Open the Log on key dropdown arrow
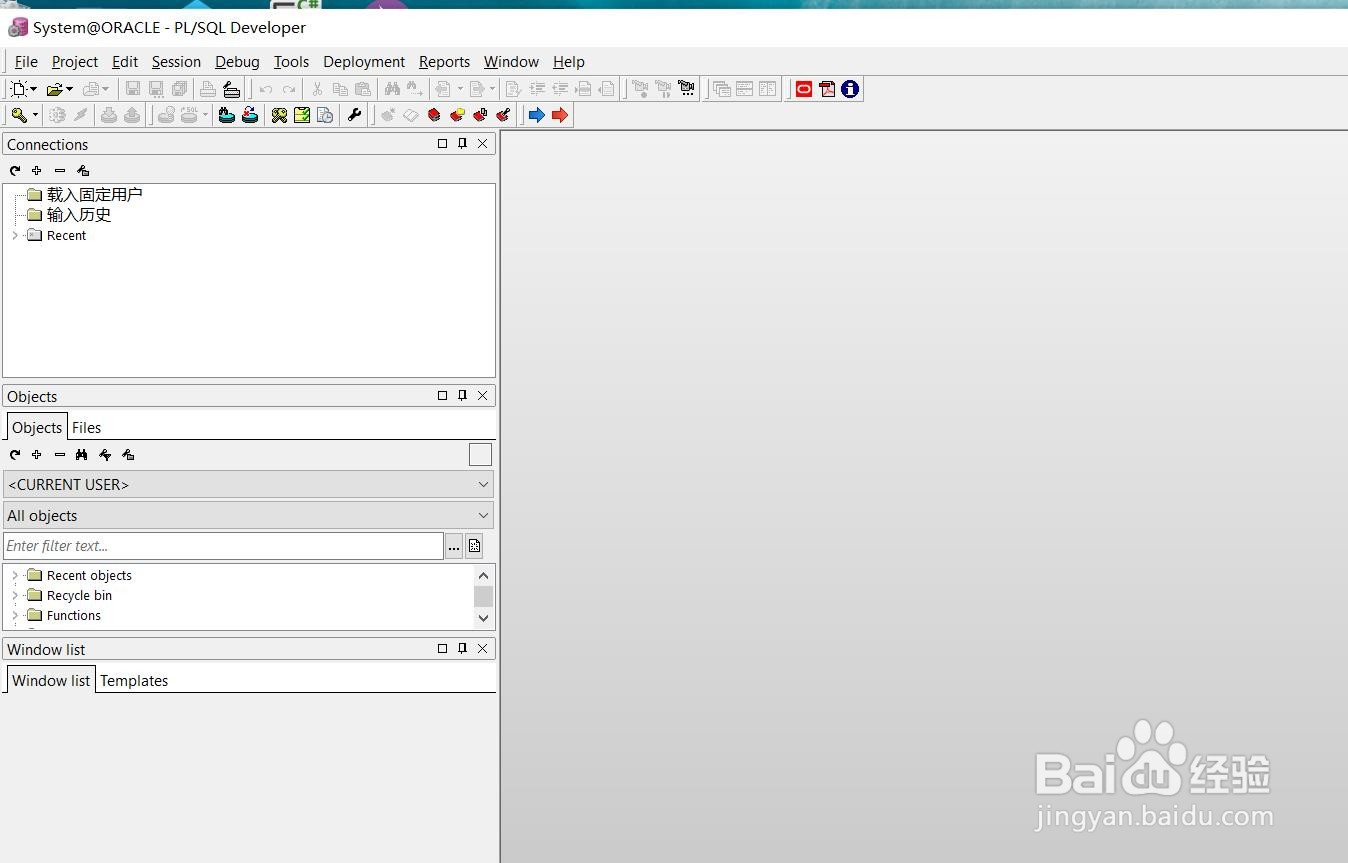Screen dimensions: 1348x863 point(35,115)
